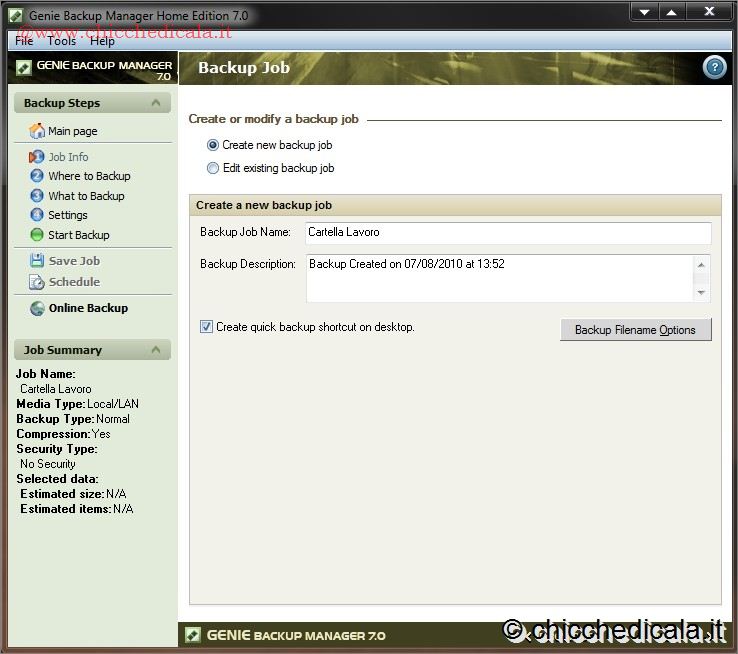This screenshot has width=738, height=654.
Task: Click the Backup Description scrollbar down arrow
Action: pos(702,293)
